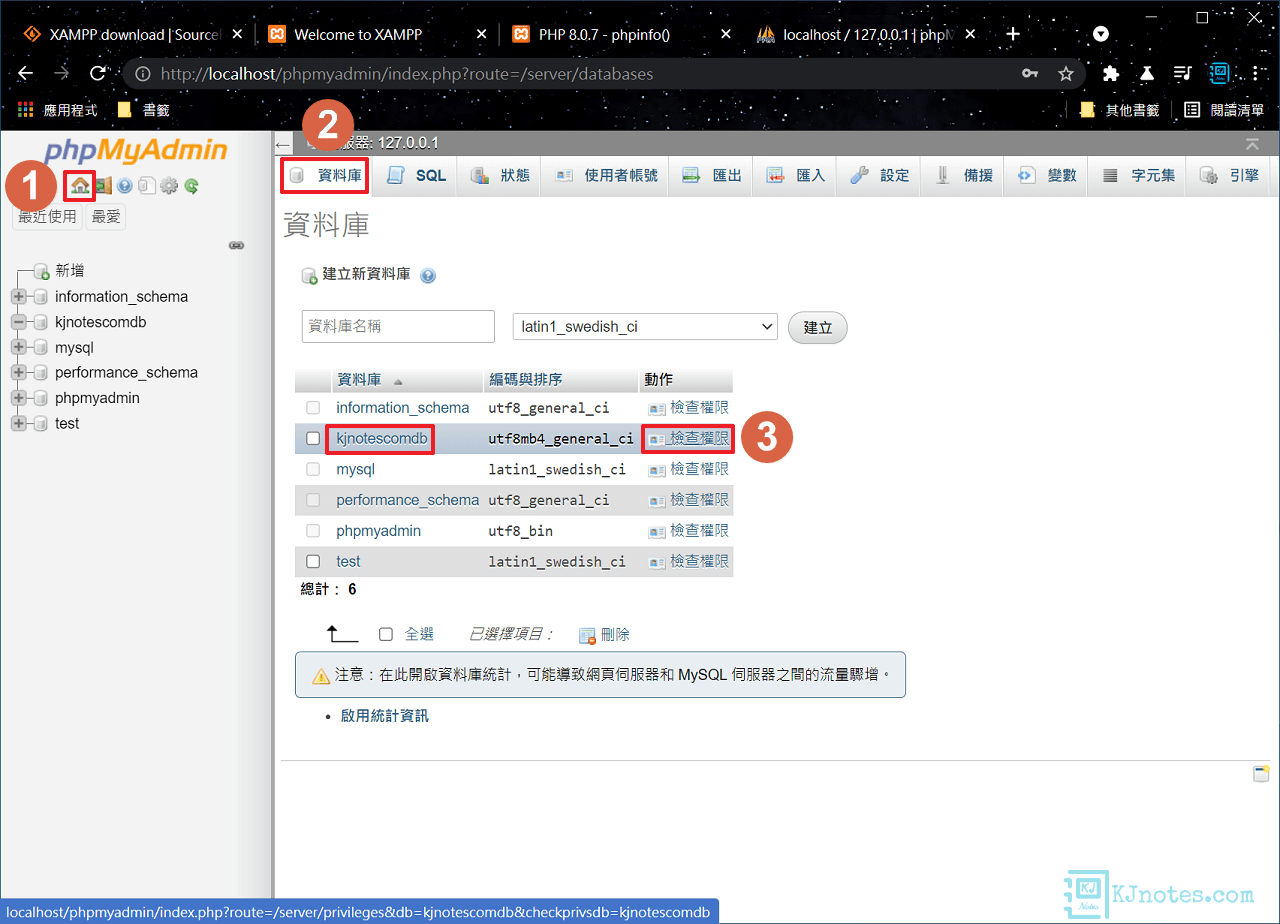Click privileges icon in kjnotescomdb row
This screenshot has height=924, width=1280.
[657, 438]
